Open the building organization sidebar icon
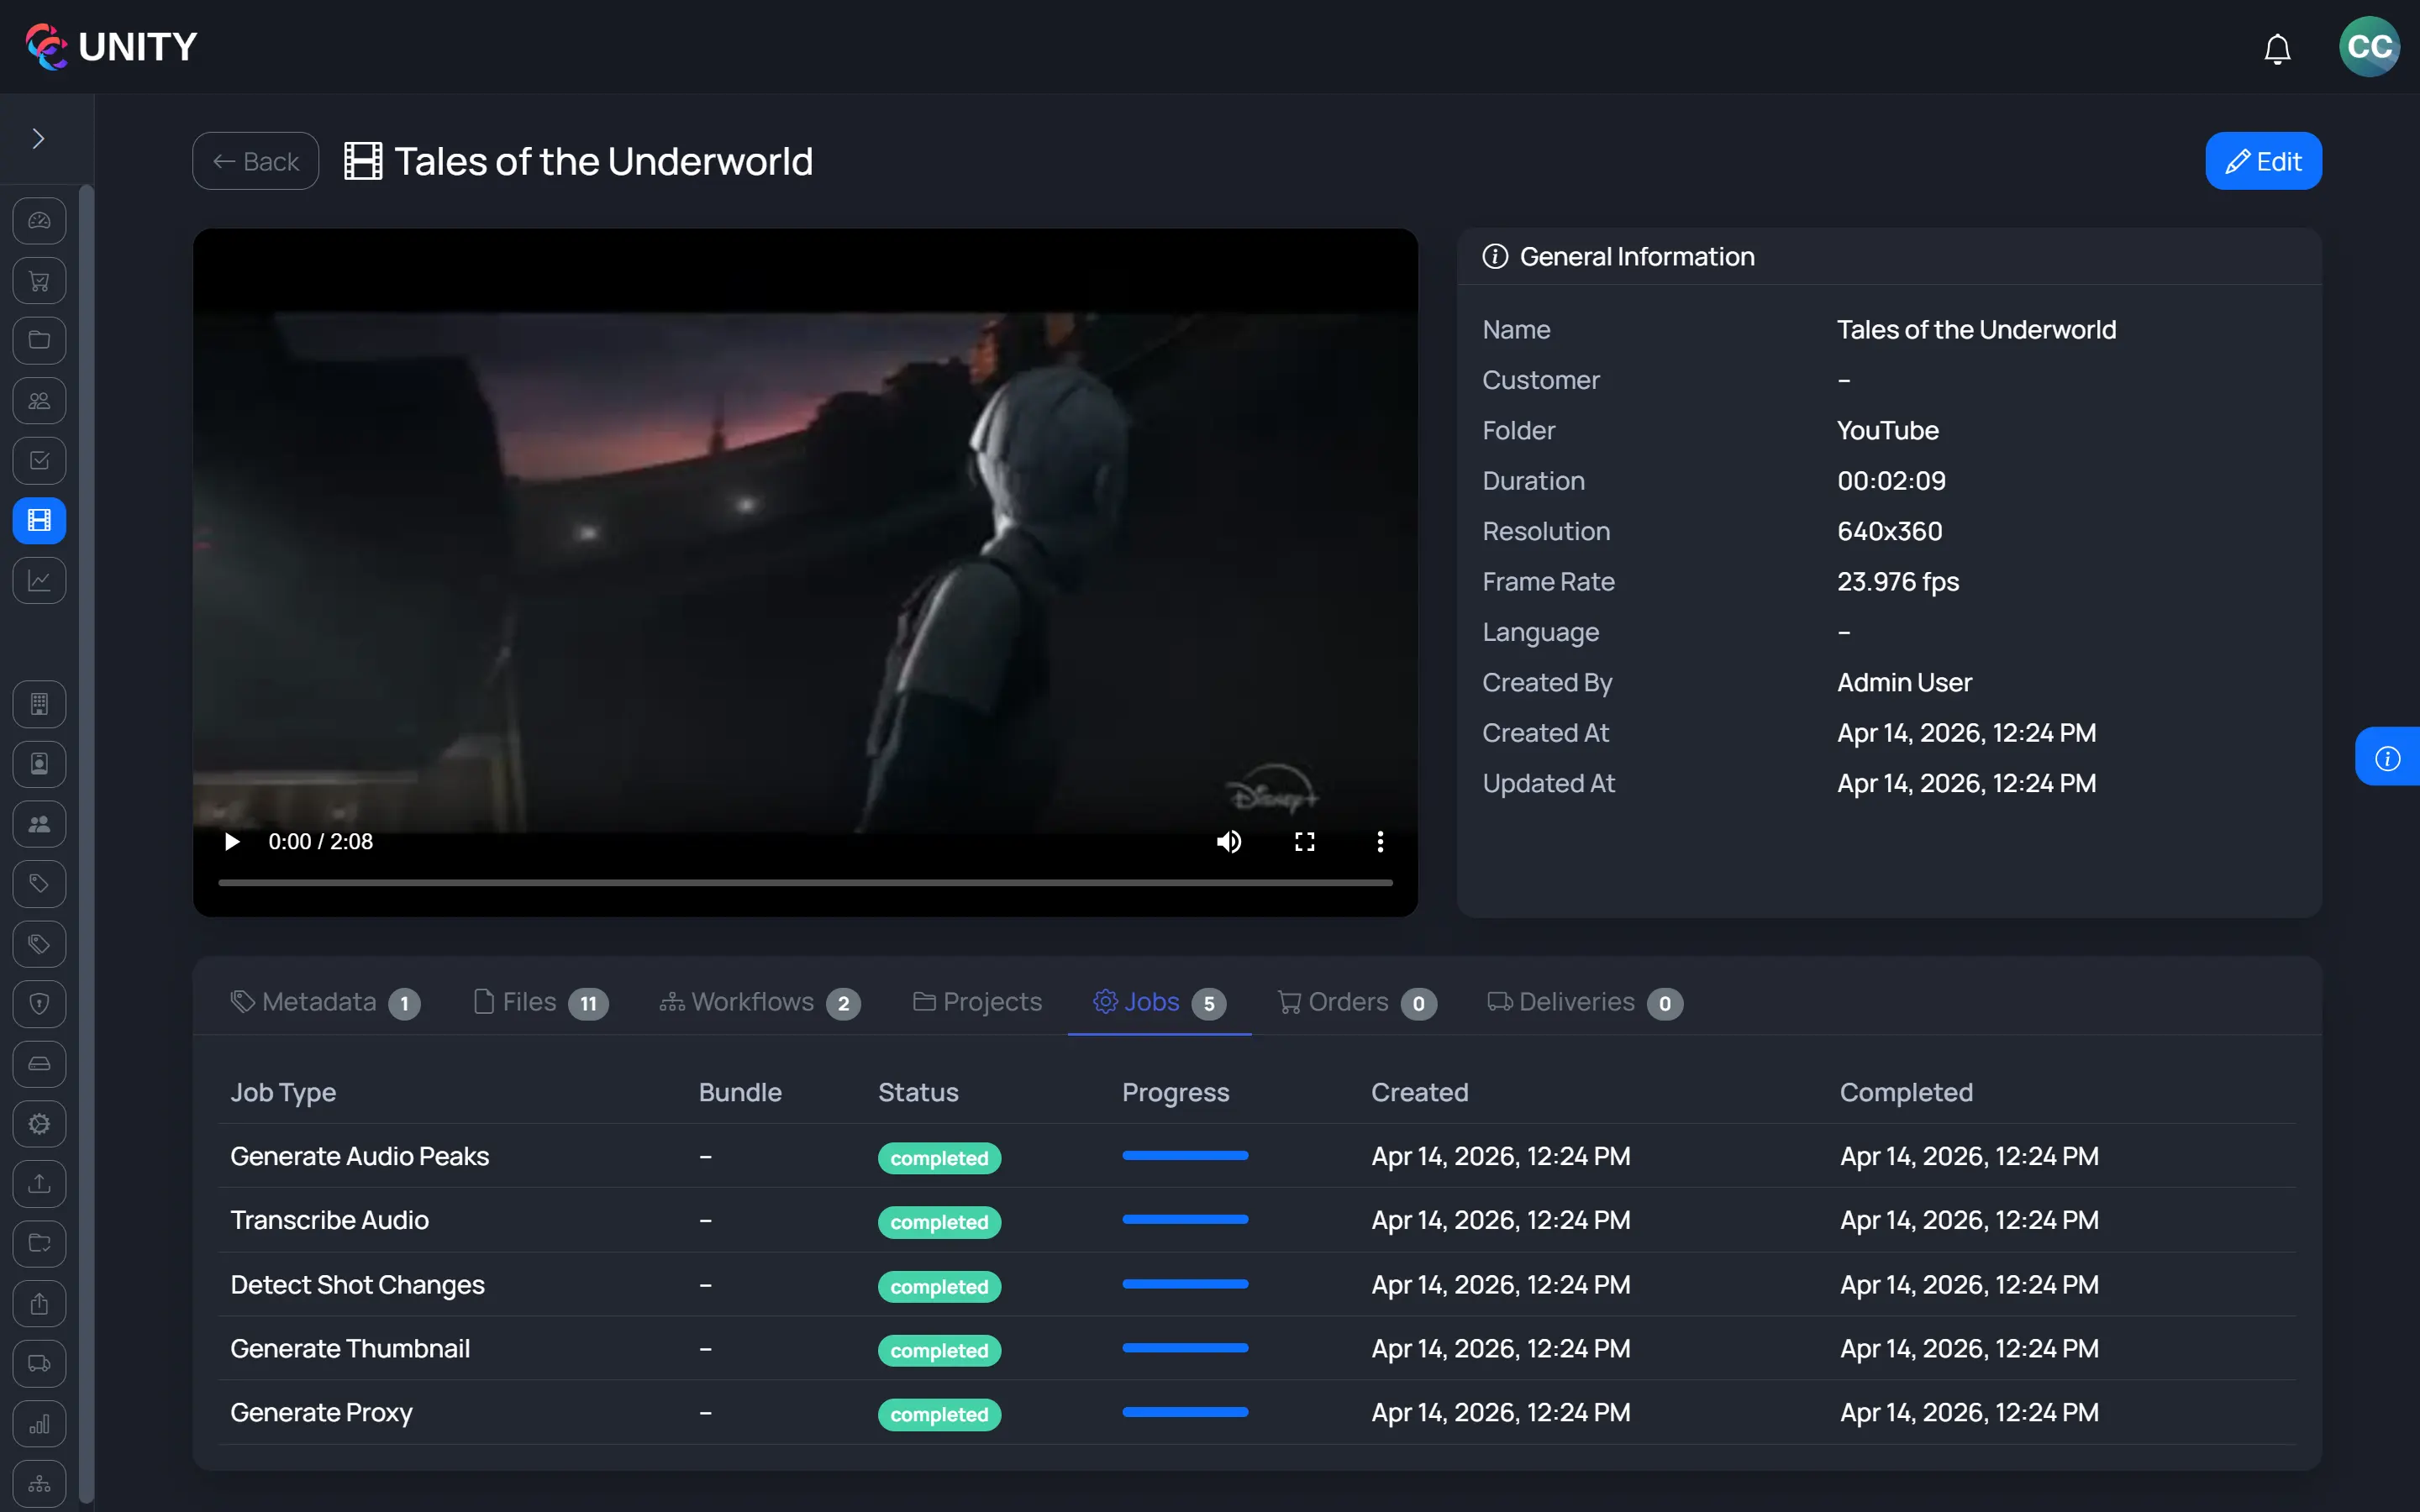Viewport: 2420px width, 1512px height. coord(39,704)
